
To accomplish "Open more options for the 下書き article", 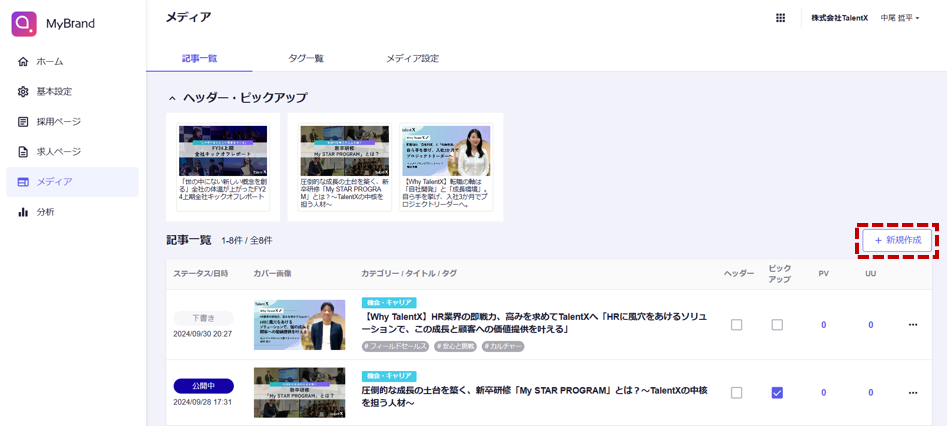I will tap(912, 325).
